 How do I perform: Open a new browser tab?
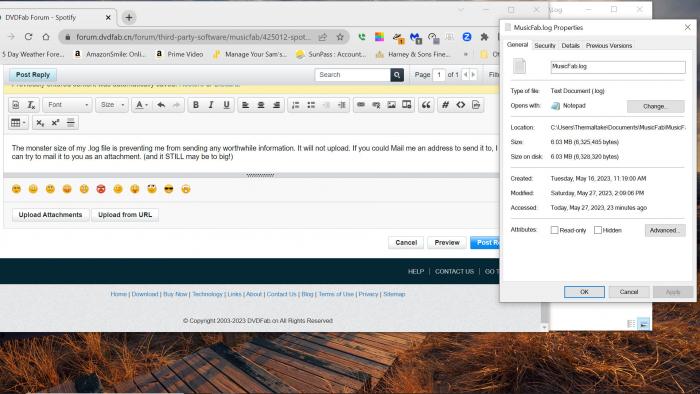tap(129, 17)
